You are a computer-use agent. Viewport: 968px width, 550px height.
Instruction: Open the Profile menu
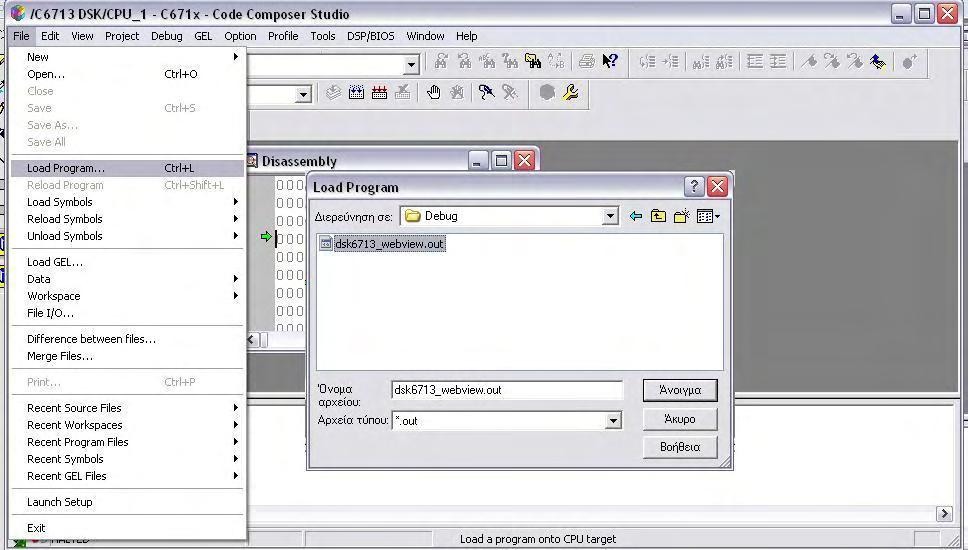click(283, 36)
